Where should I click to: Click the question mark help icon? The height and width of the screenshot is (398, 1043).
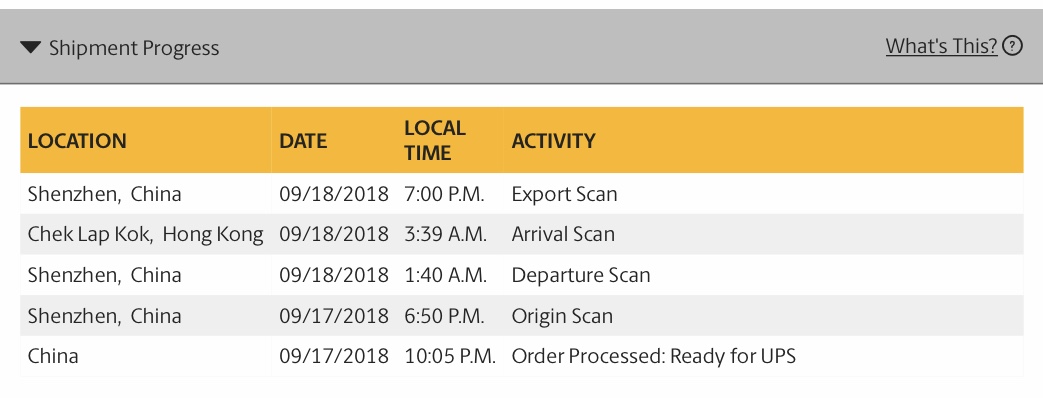point(1012,46)
